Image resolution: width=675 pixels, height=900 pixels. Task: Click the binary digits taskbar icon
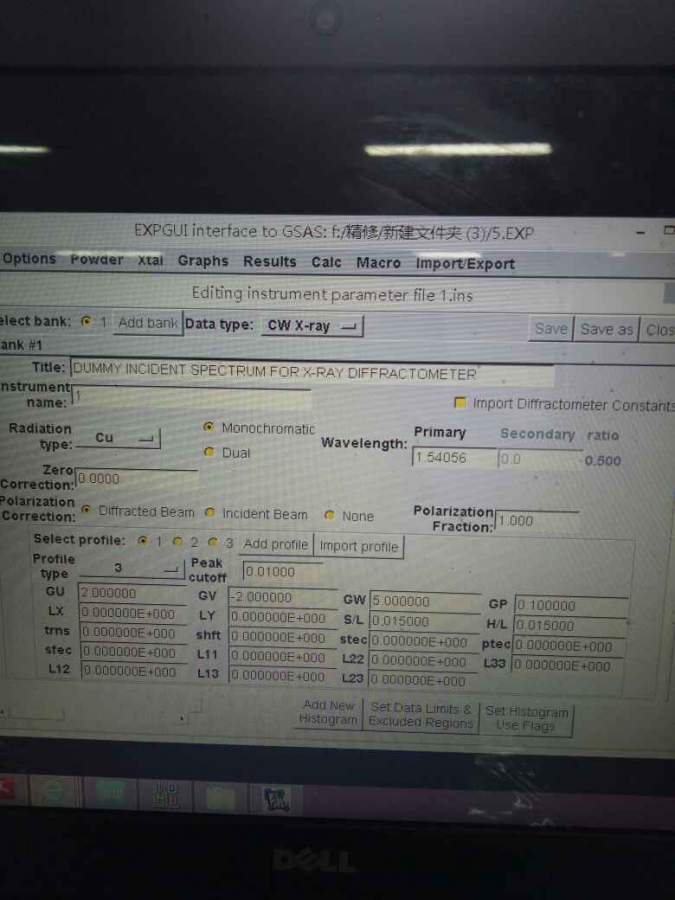tap(165, 796)
